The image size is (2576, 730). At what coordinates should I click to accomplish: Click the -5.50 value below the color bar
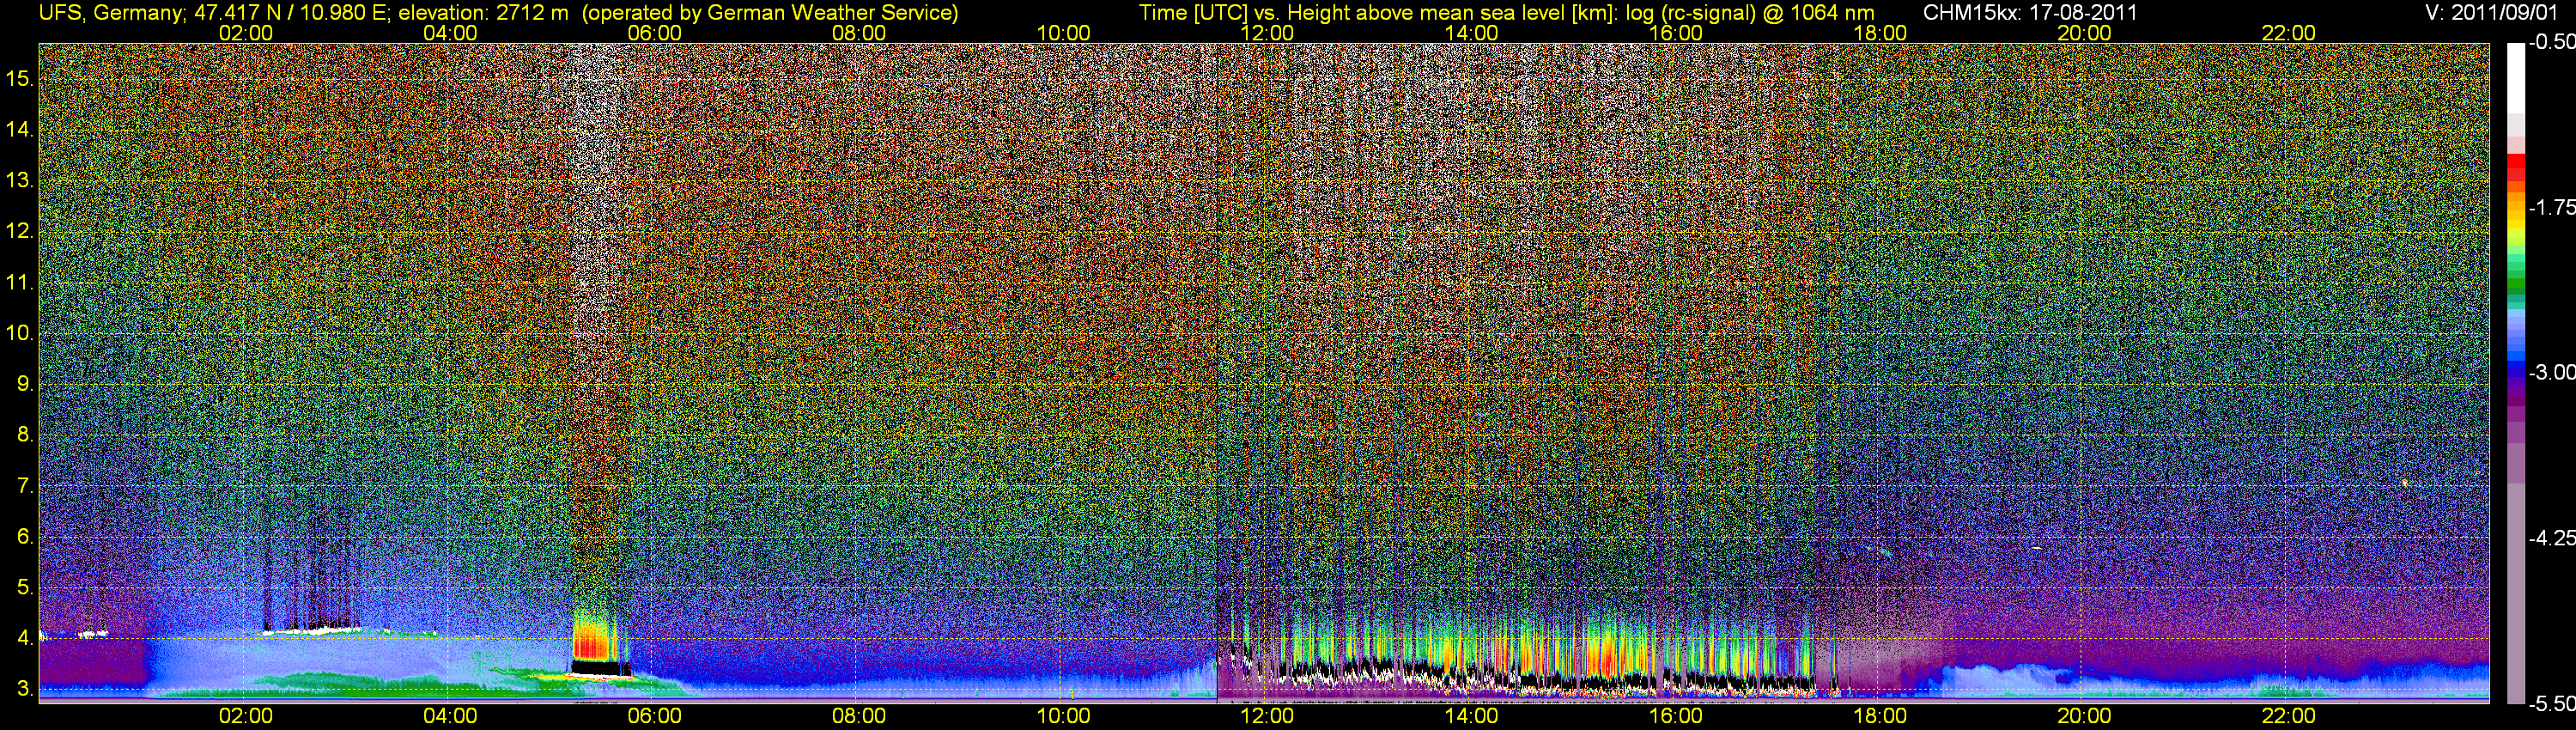point(2551,704)
